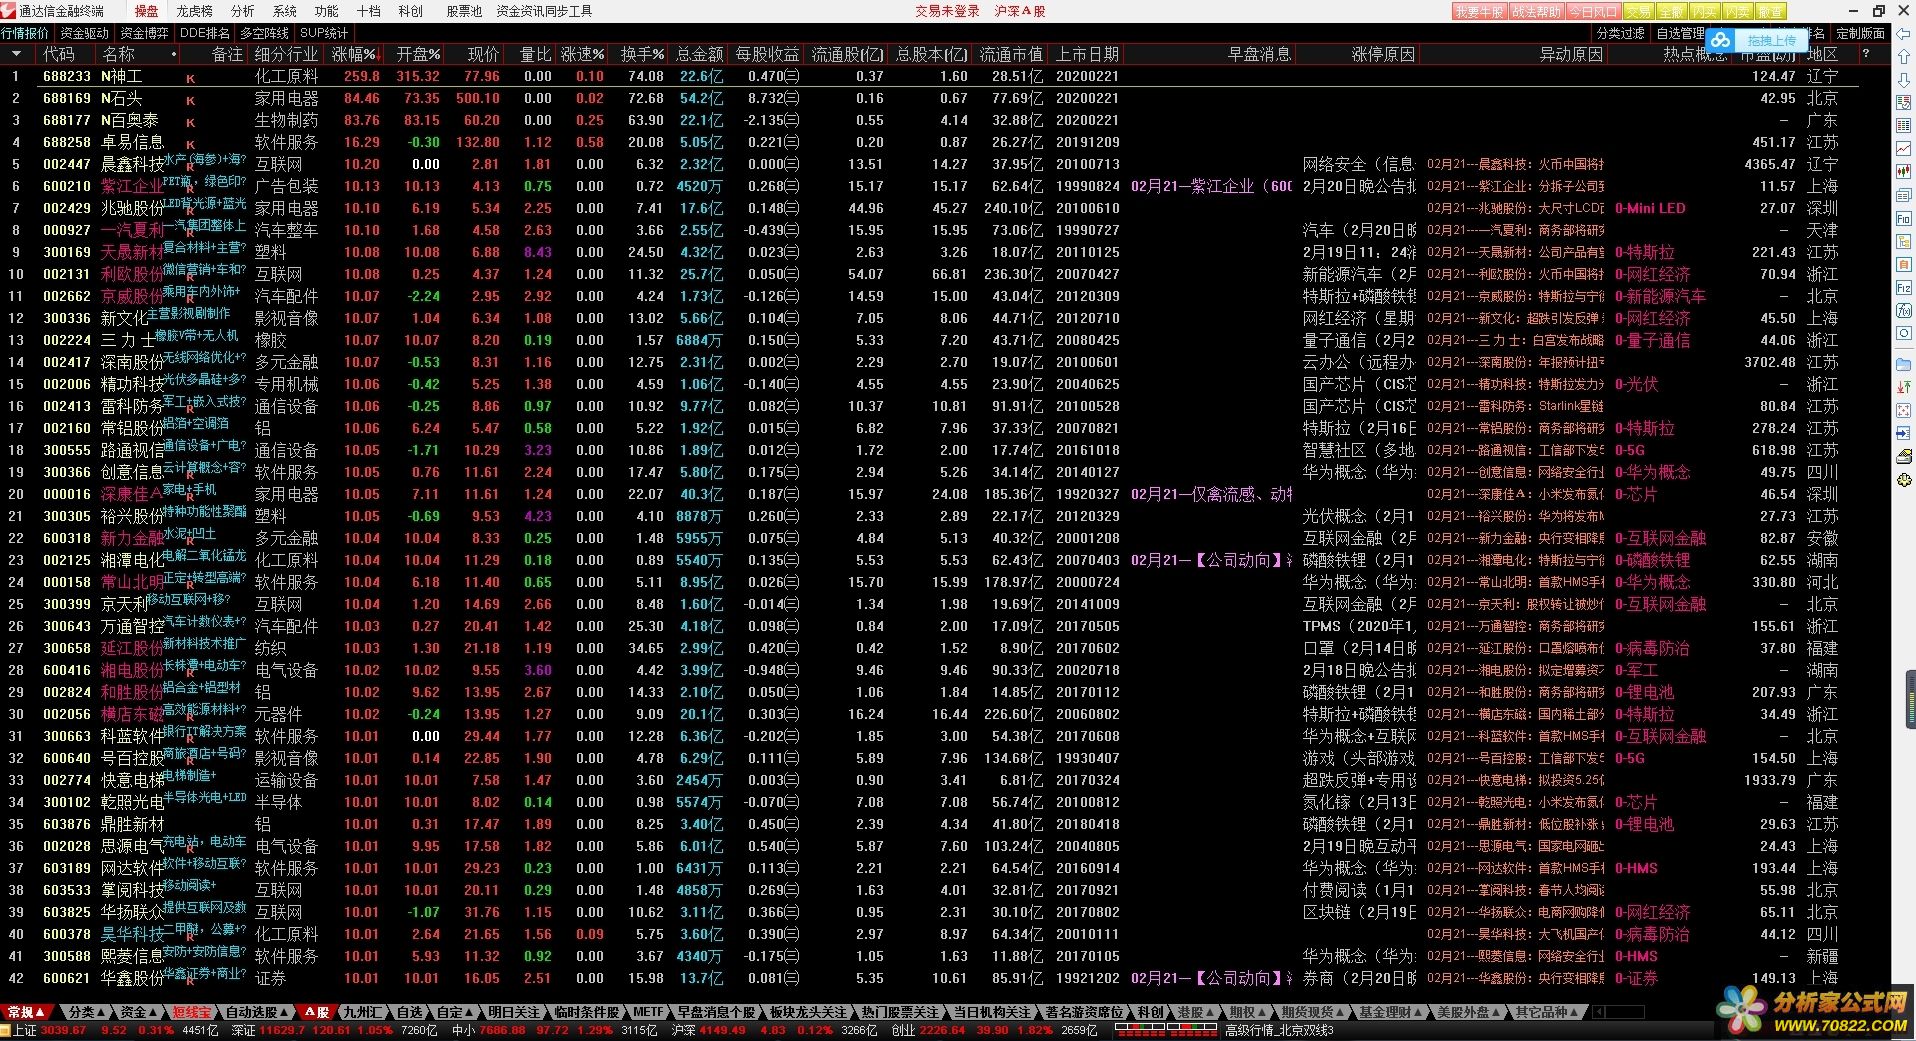Viewport: 1916px width, 1041px height.
Task: Expand the 资金 bottom tab menu
Action: tap(139, 1012)
